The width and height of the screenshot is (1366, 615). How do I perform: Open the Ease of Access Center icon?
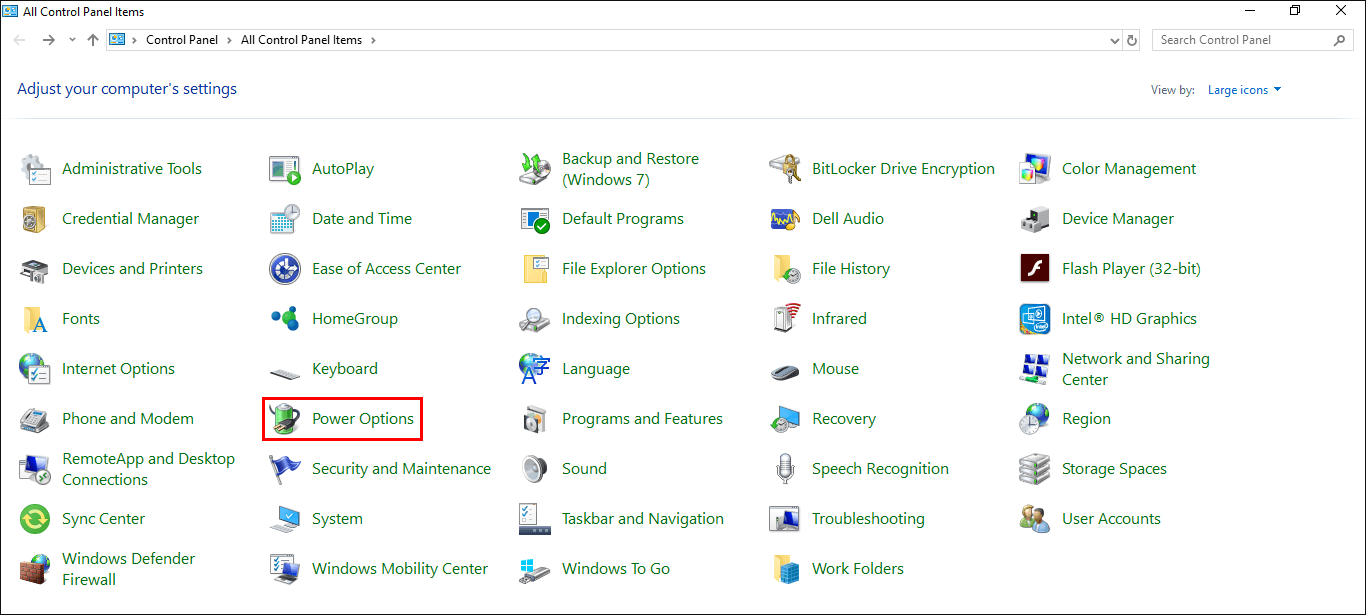pos(285,269)
